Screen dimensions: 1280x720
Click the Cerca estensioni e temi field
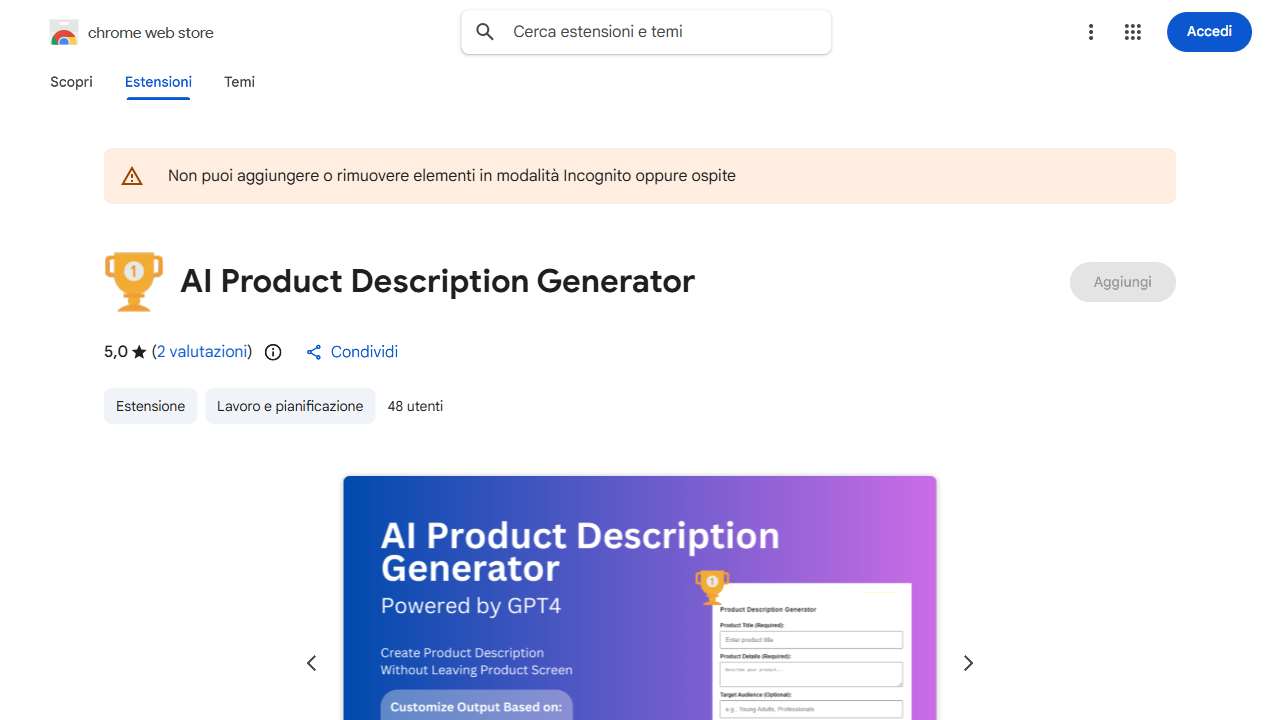point(645,31)
